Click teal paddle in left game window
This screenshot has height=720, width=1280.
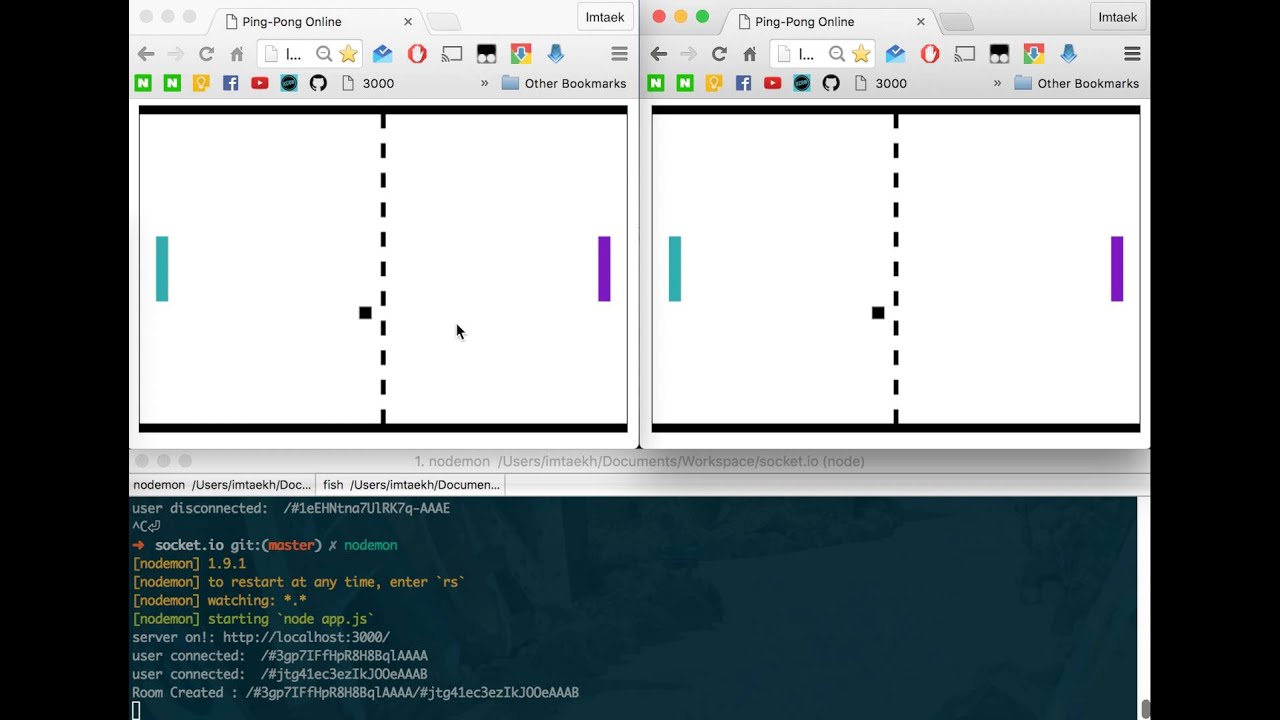[x=162, y=269]
